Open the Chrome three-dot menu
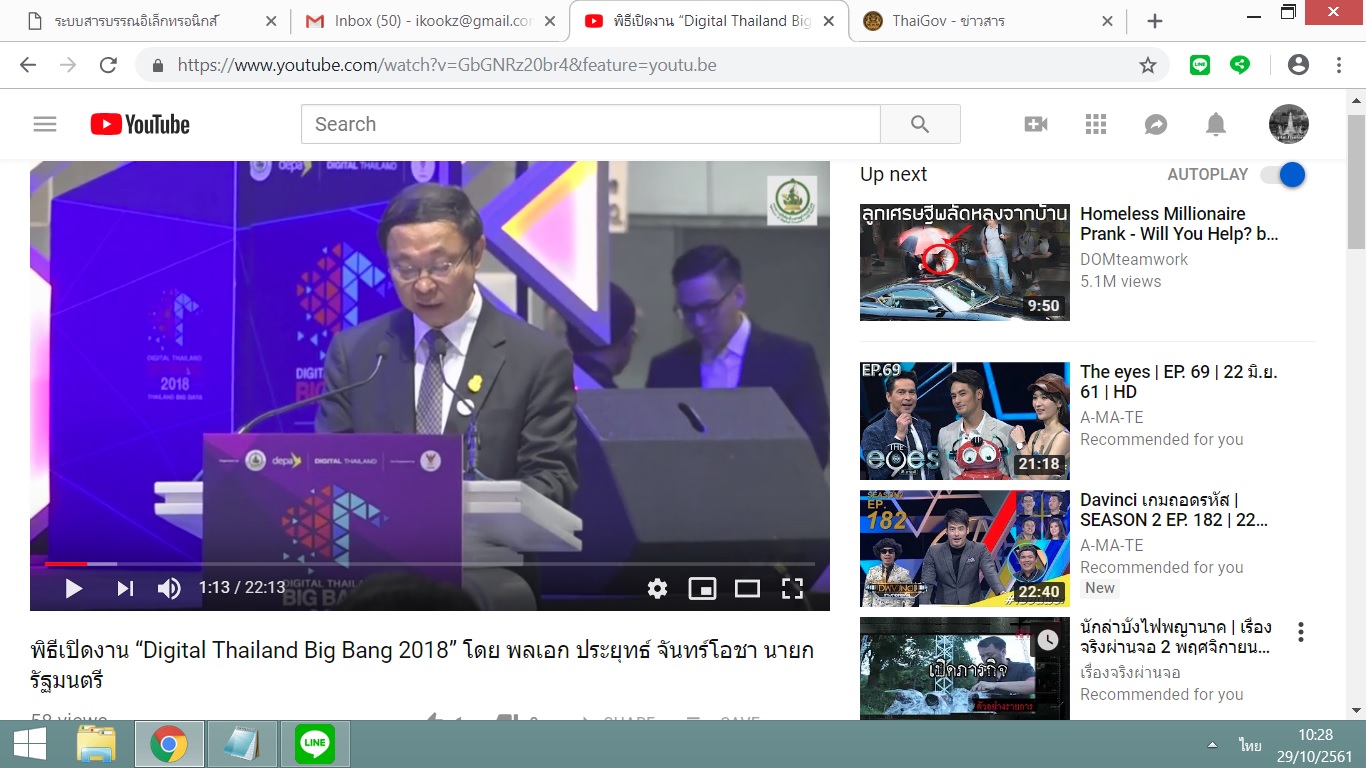 coord(1339,65)
